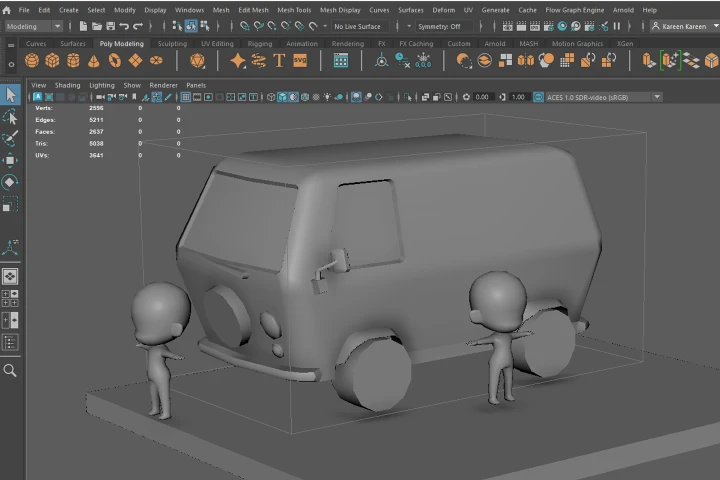The height and width of the screenshot is (480, 720).
Task: Click the Sweep Mesh star icon
Action: click(x=237, y=61)
